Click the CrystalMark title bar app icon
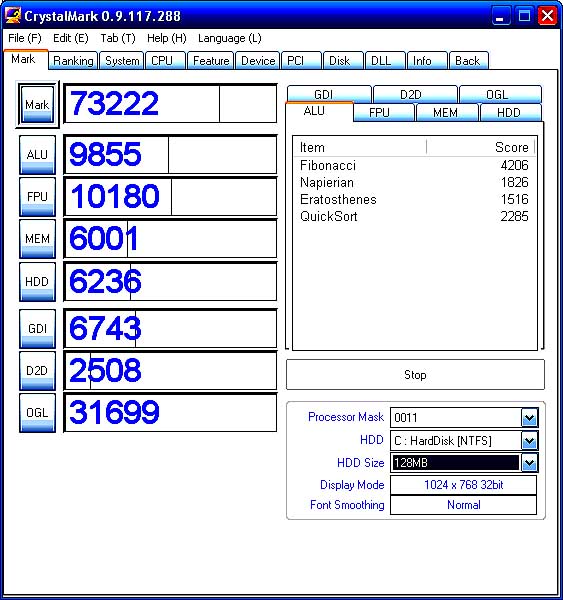Viewport: 563px width, 600px height. coord(12,16)
